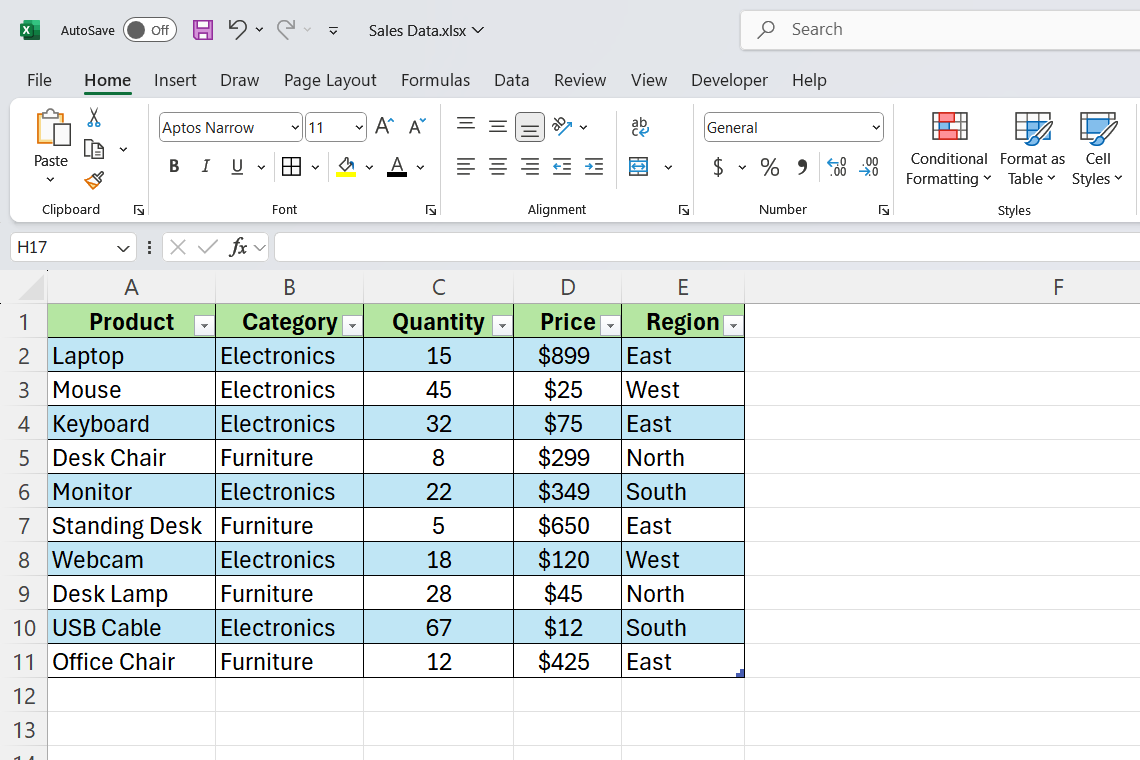Open the General number format dropdown
The height and width of the screenshot is (760, 1140).
[876, 127]
